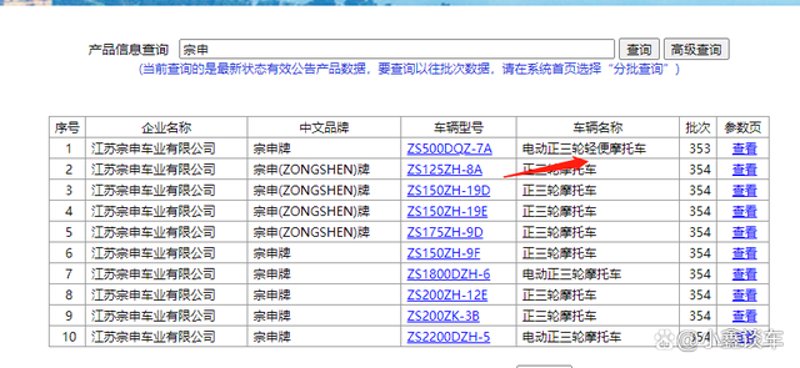The height and width of the screenshot is (368, 800).
Task: Open vehicle model link ZS150ZH-19E
Action: [447, 211]
